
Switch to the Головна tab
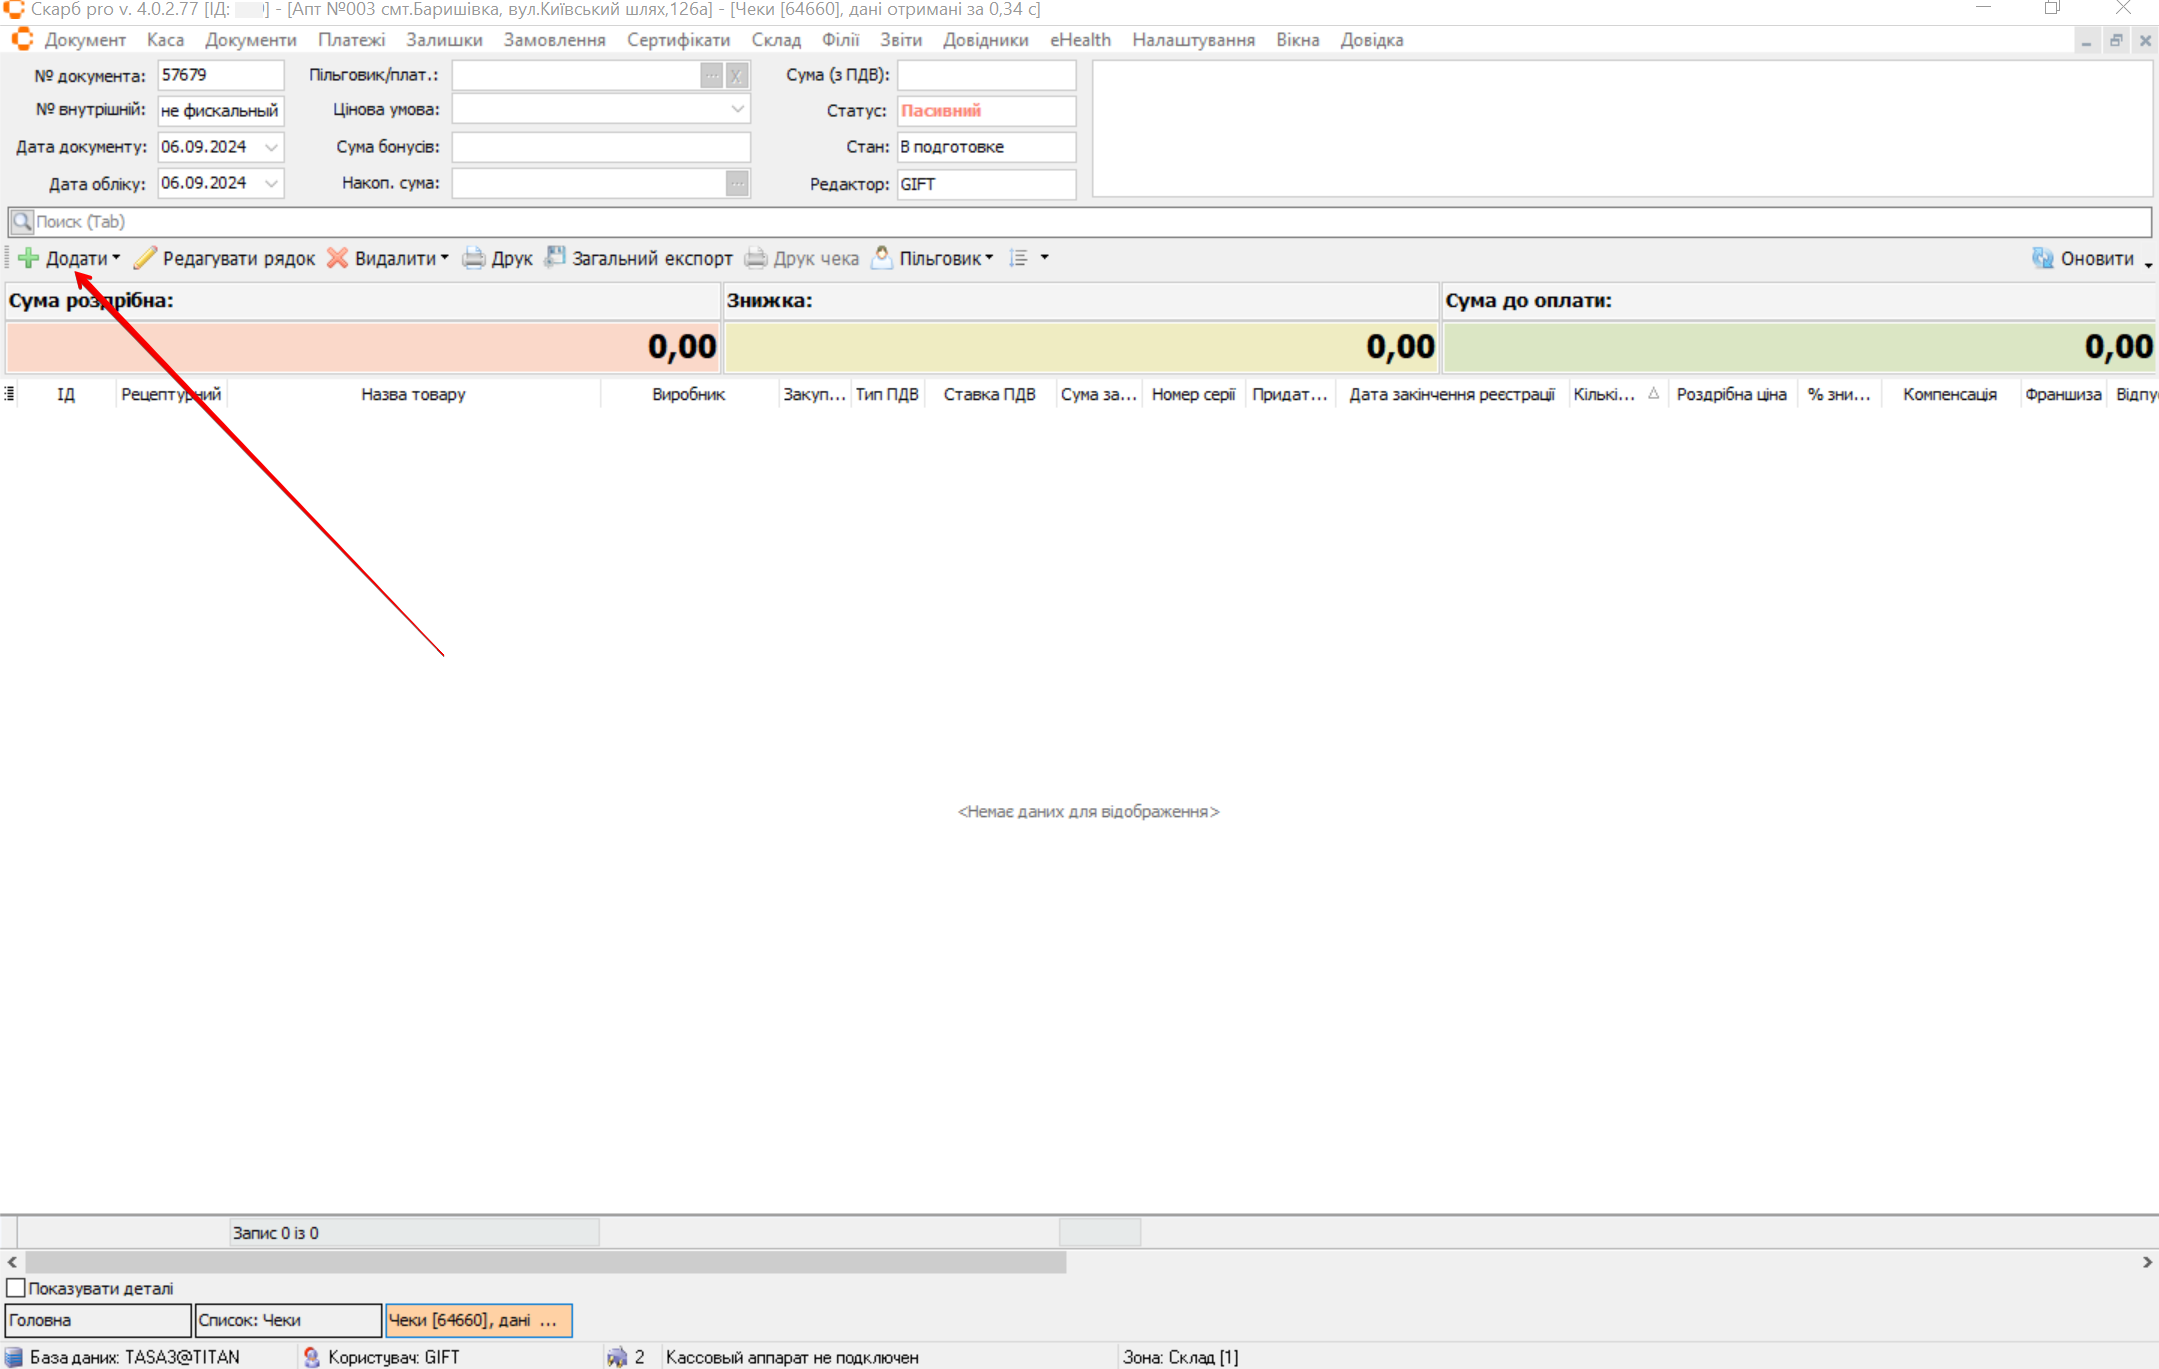(x=97, y=1320)
